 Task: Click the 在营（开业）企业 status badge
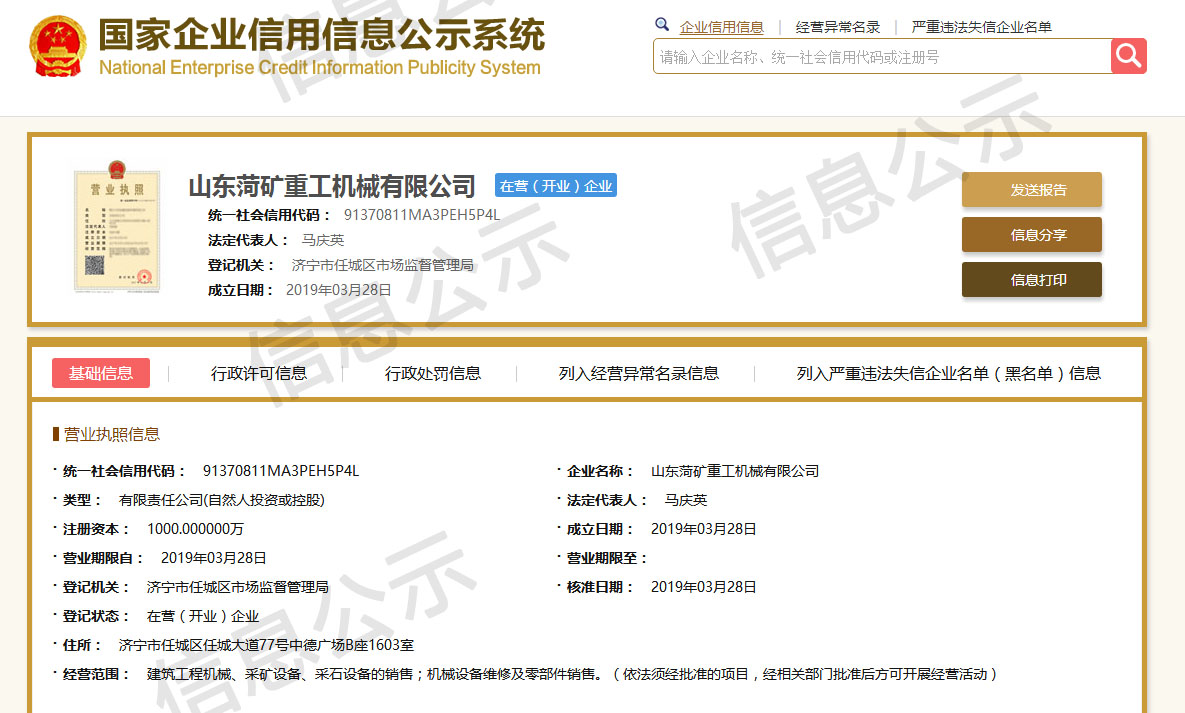(x=555, y=186)
